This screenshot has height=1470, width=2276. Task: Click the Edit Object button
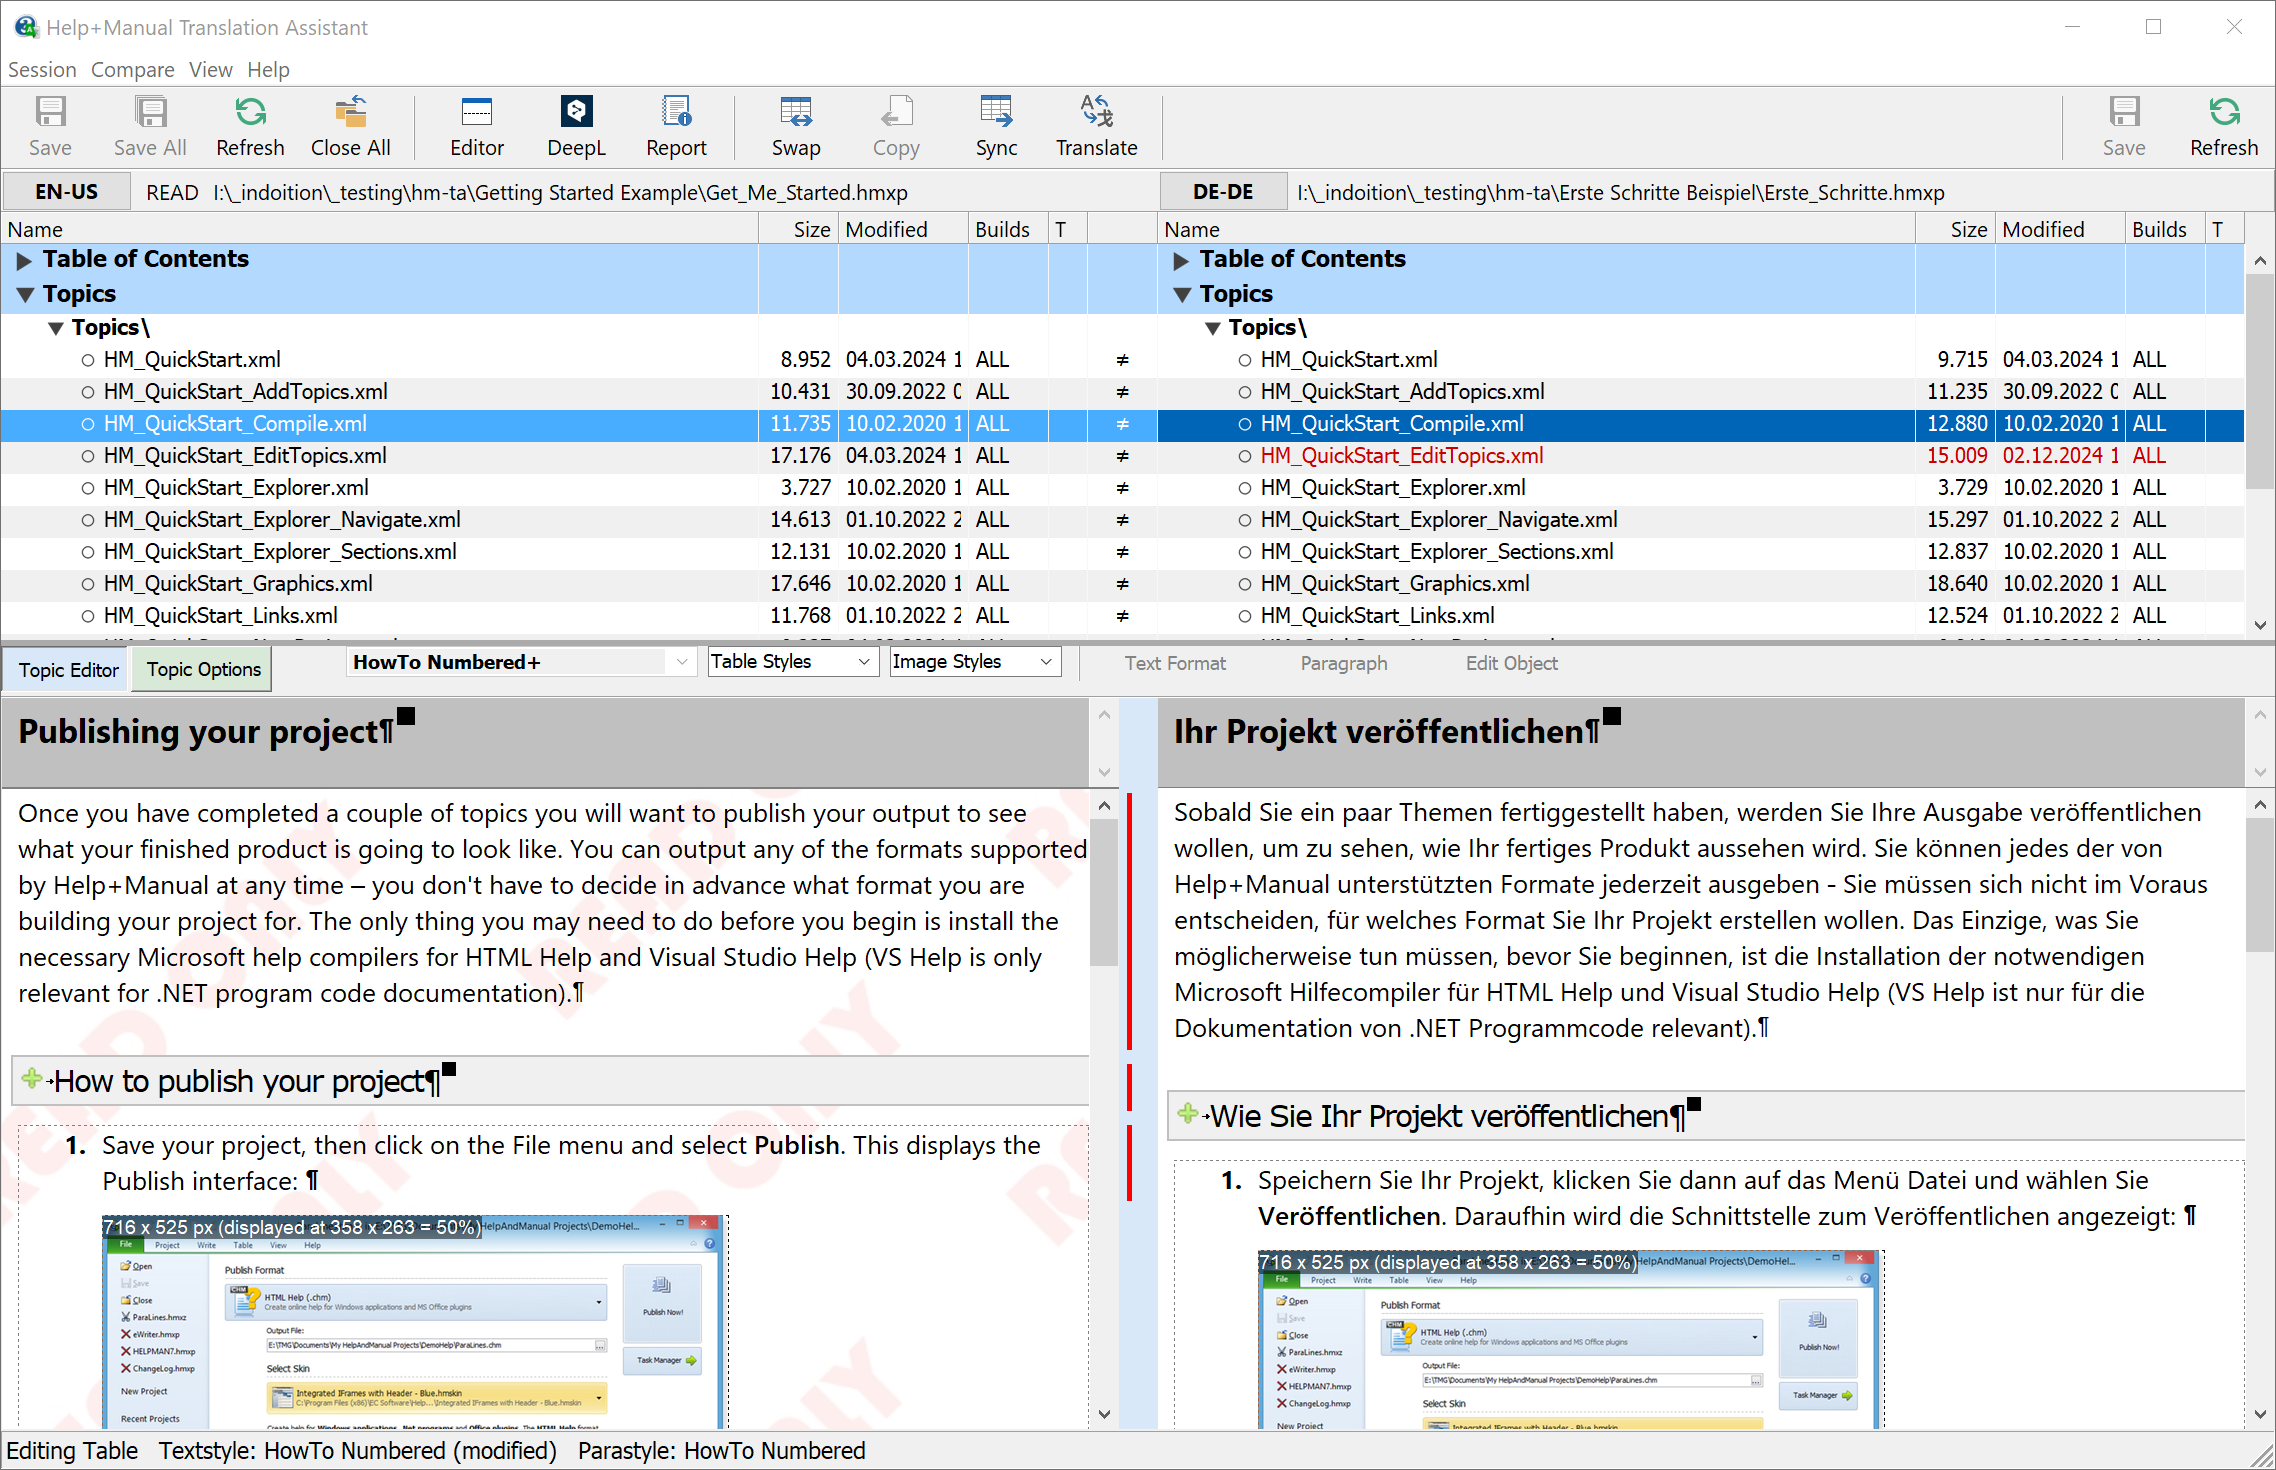click(1512, 663)
